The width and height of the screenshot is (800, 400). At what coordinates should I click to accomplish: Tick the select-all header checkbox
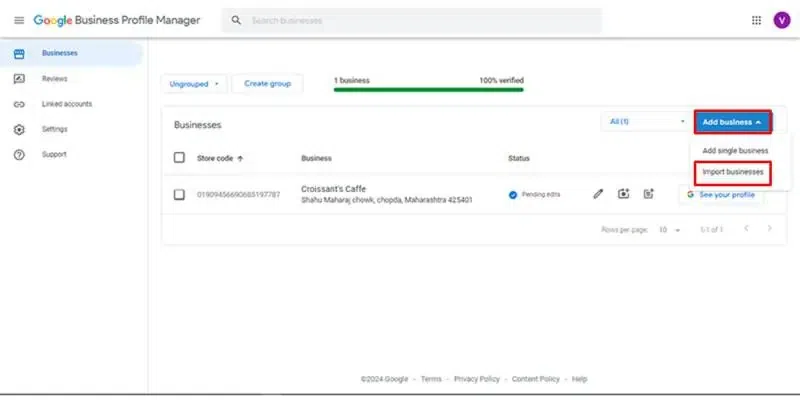tap(179, 158)
